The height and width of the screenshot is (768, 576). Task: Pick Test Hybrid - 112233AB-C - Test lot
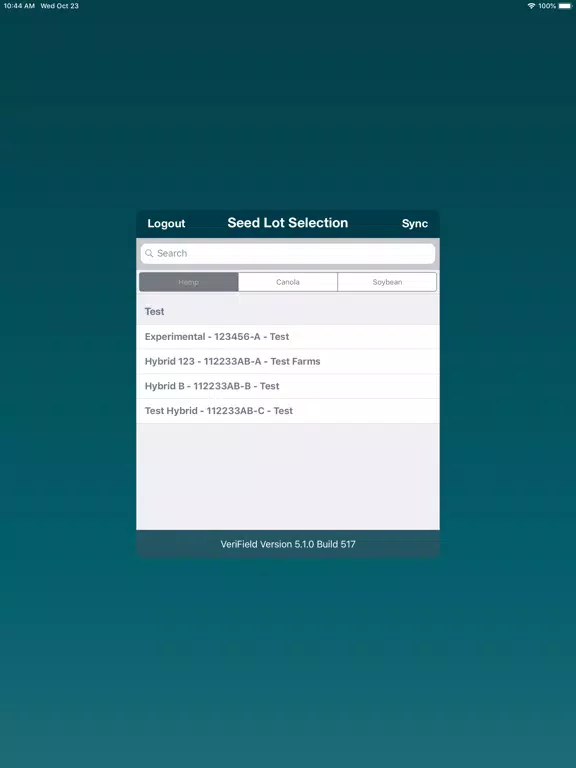pyautogui.click(x=288, y=411)
